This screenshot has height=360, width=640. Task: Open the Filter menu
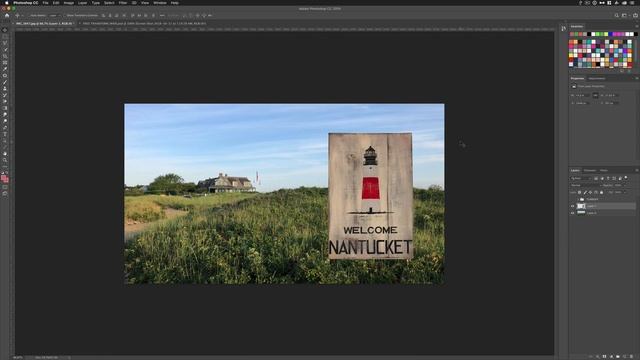coord(123,2)
